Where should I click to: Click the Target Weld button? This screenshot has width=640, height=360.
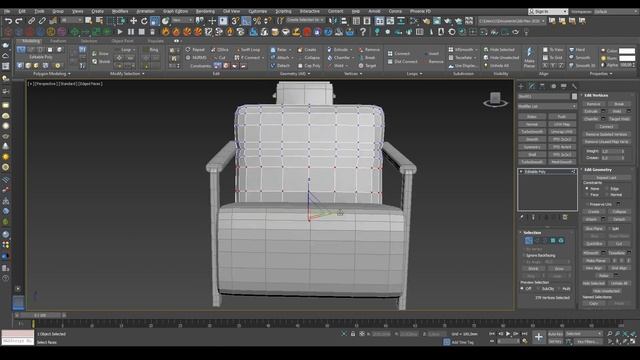[x=619, y=119]
